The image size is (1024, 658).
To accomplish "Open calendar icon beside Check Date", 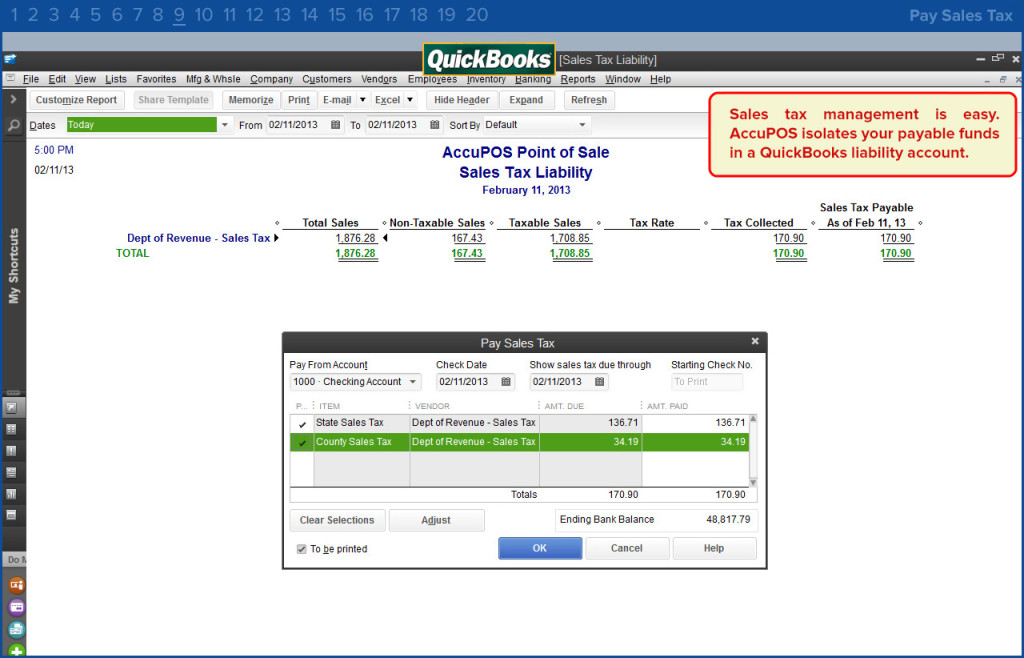I will click(506, 382).
